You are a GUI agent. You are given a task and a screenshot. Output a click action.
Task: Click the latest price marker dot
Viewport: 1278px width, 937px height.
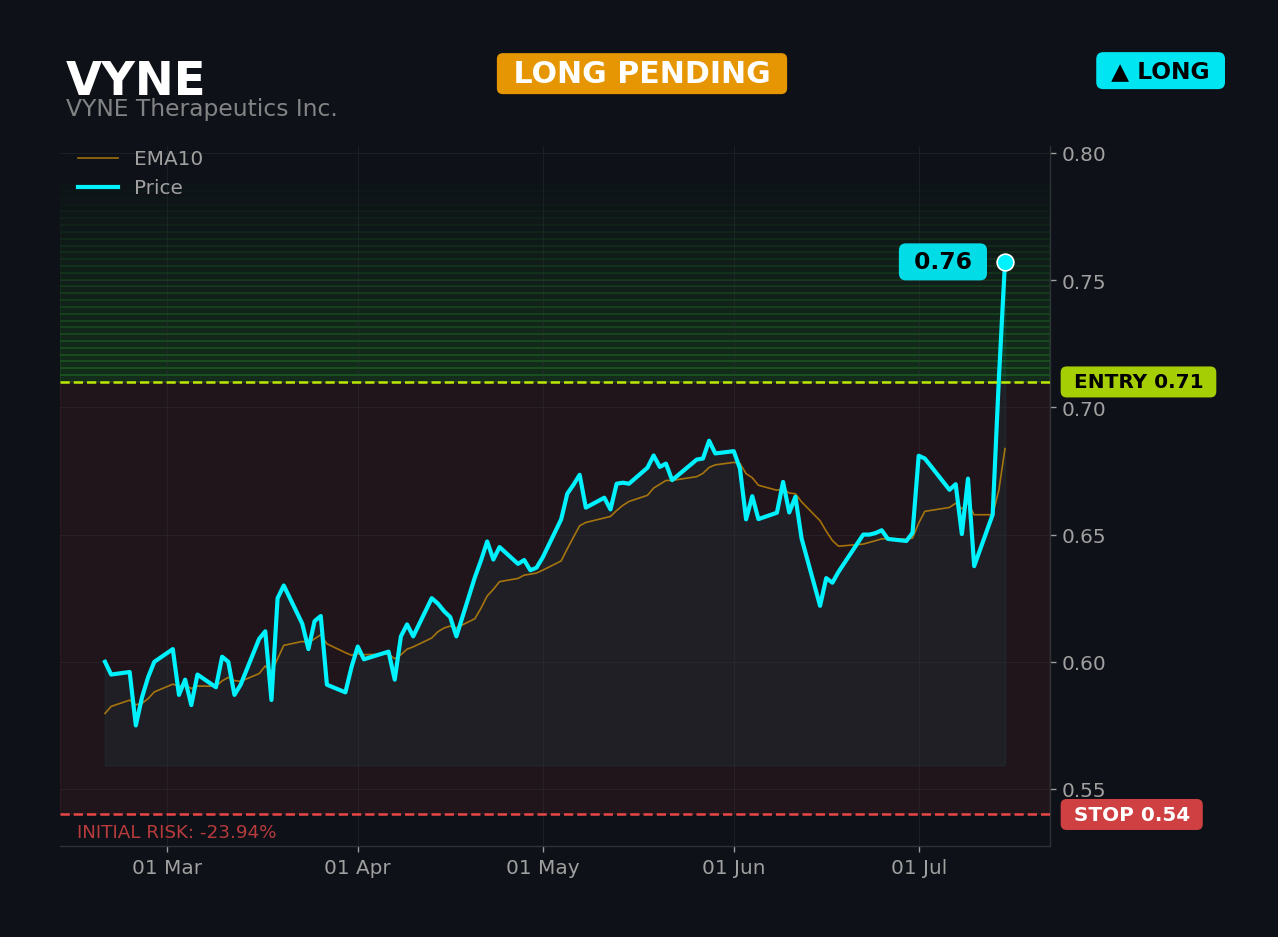(1005, 262)
